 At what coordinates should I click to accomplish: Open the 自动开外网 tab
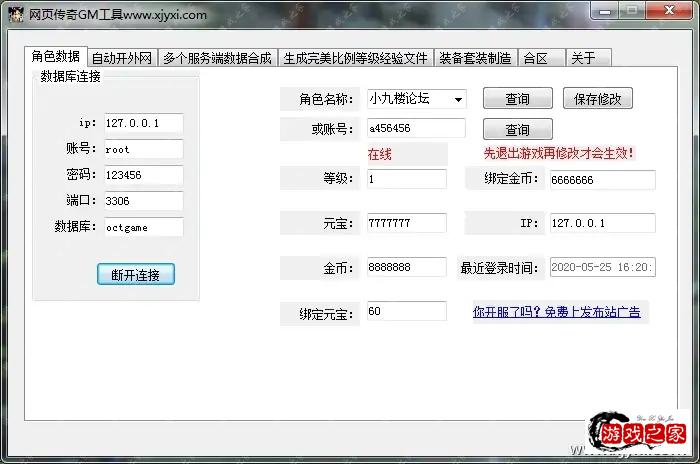(x=122, y=58)
